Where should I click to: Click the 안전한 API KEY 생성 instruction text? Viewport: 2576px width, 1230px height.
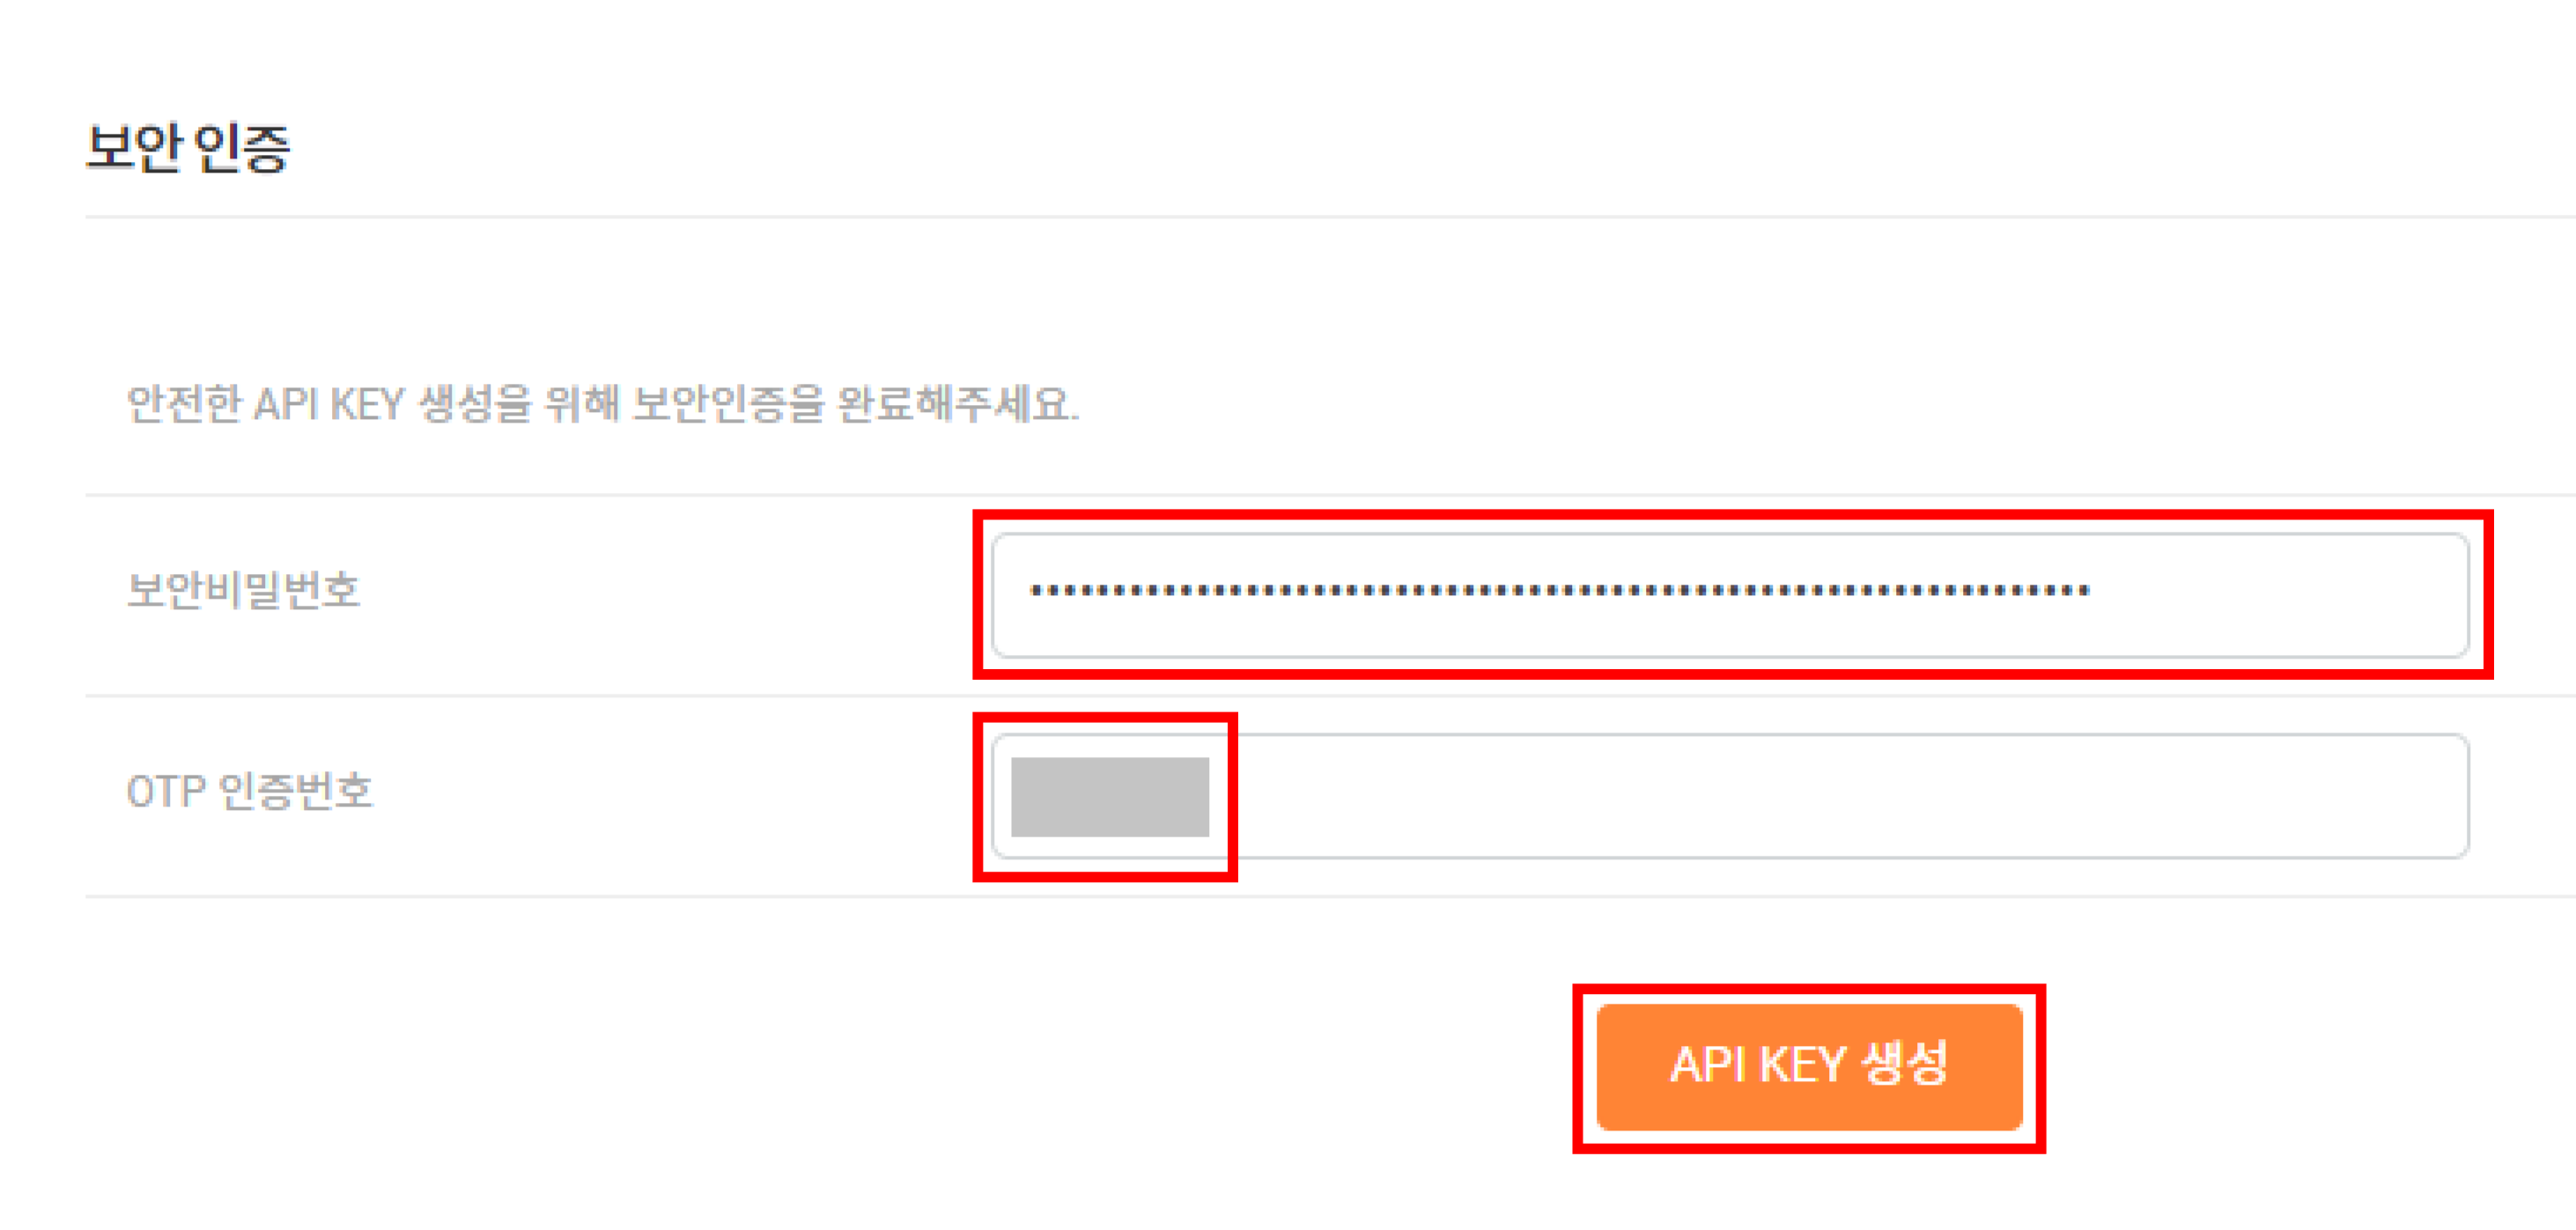[602, 404]
